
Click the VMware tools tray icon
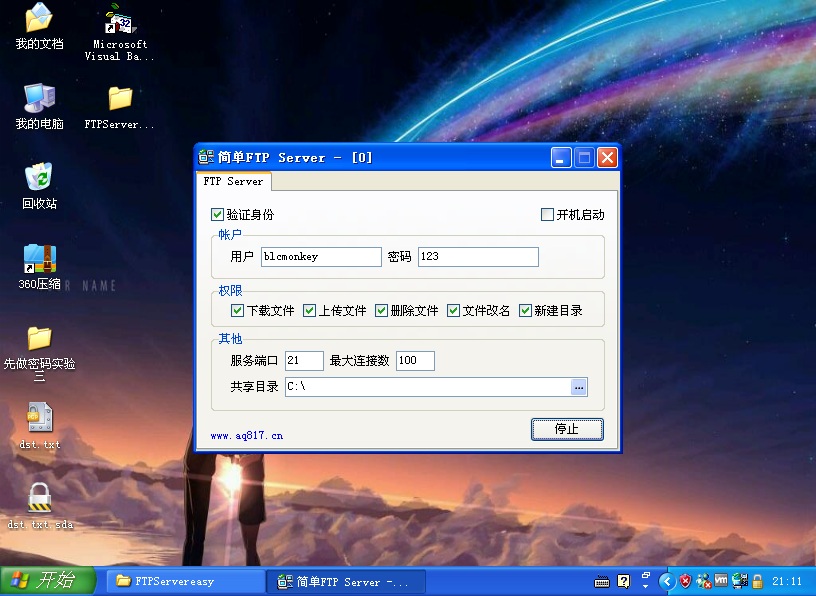coord(721,580)
